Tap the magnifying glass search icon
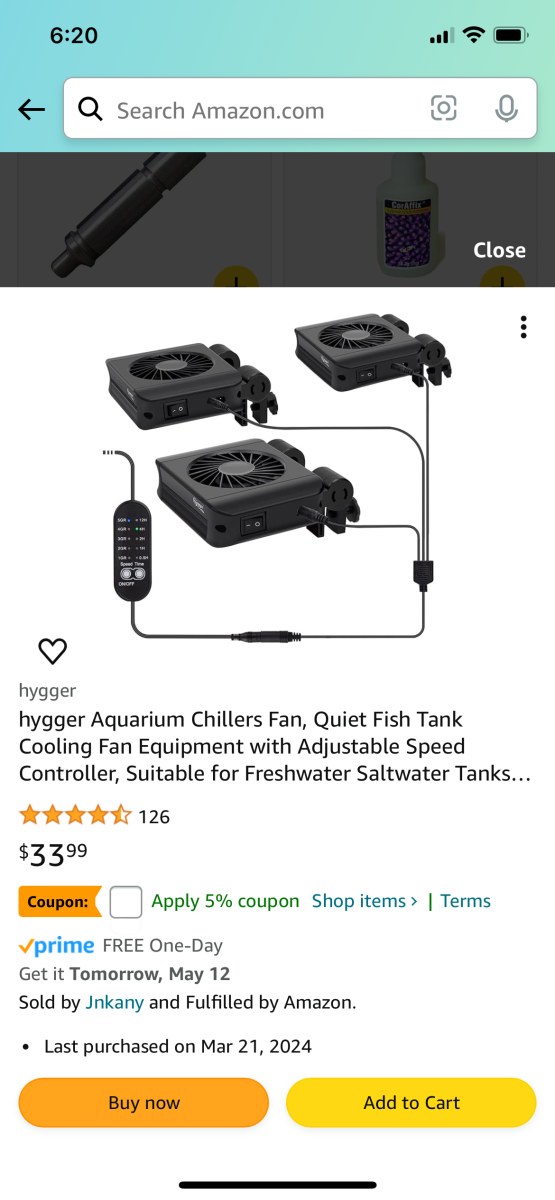This screenshot has height=1200, width=555. point(91,109)
